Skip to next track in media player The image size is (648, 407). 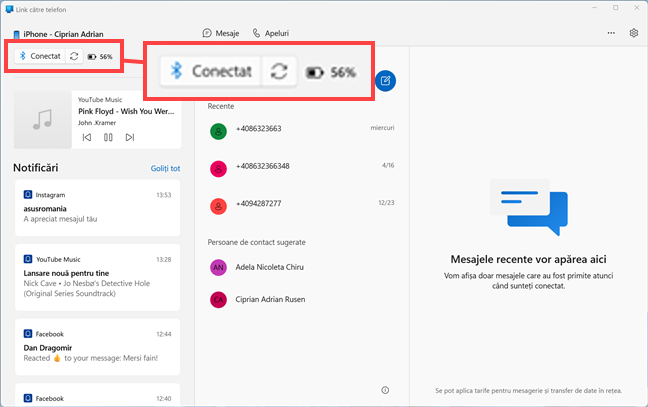pyautogui.click(x=130, y=137)
